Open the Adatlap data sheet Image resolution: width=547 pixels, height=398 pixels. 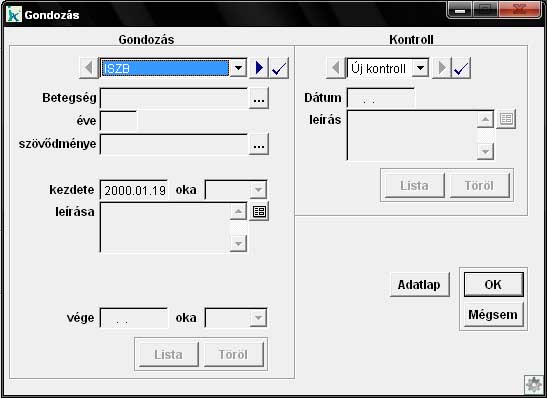[x=419, y=285]
